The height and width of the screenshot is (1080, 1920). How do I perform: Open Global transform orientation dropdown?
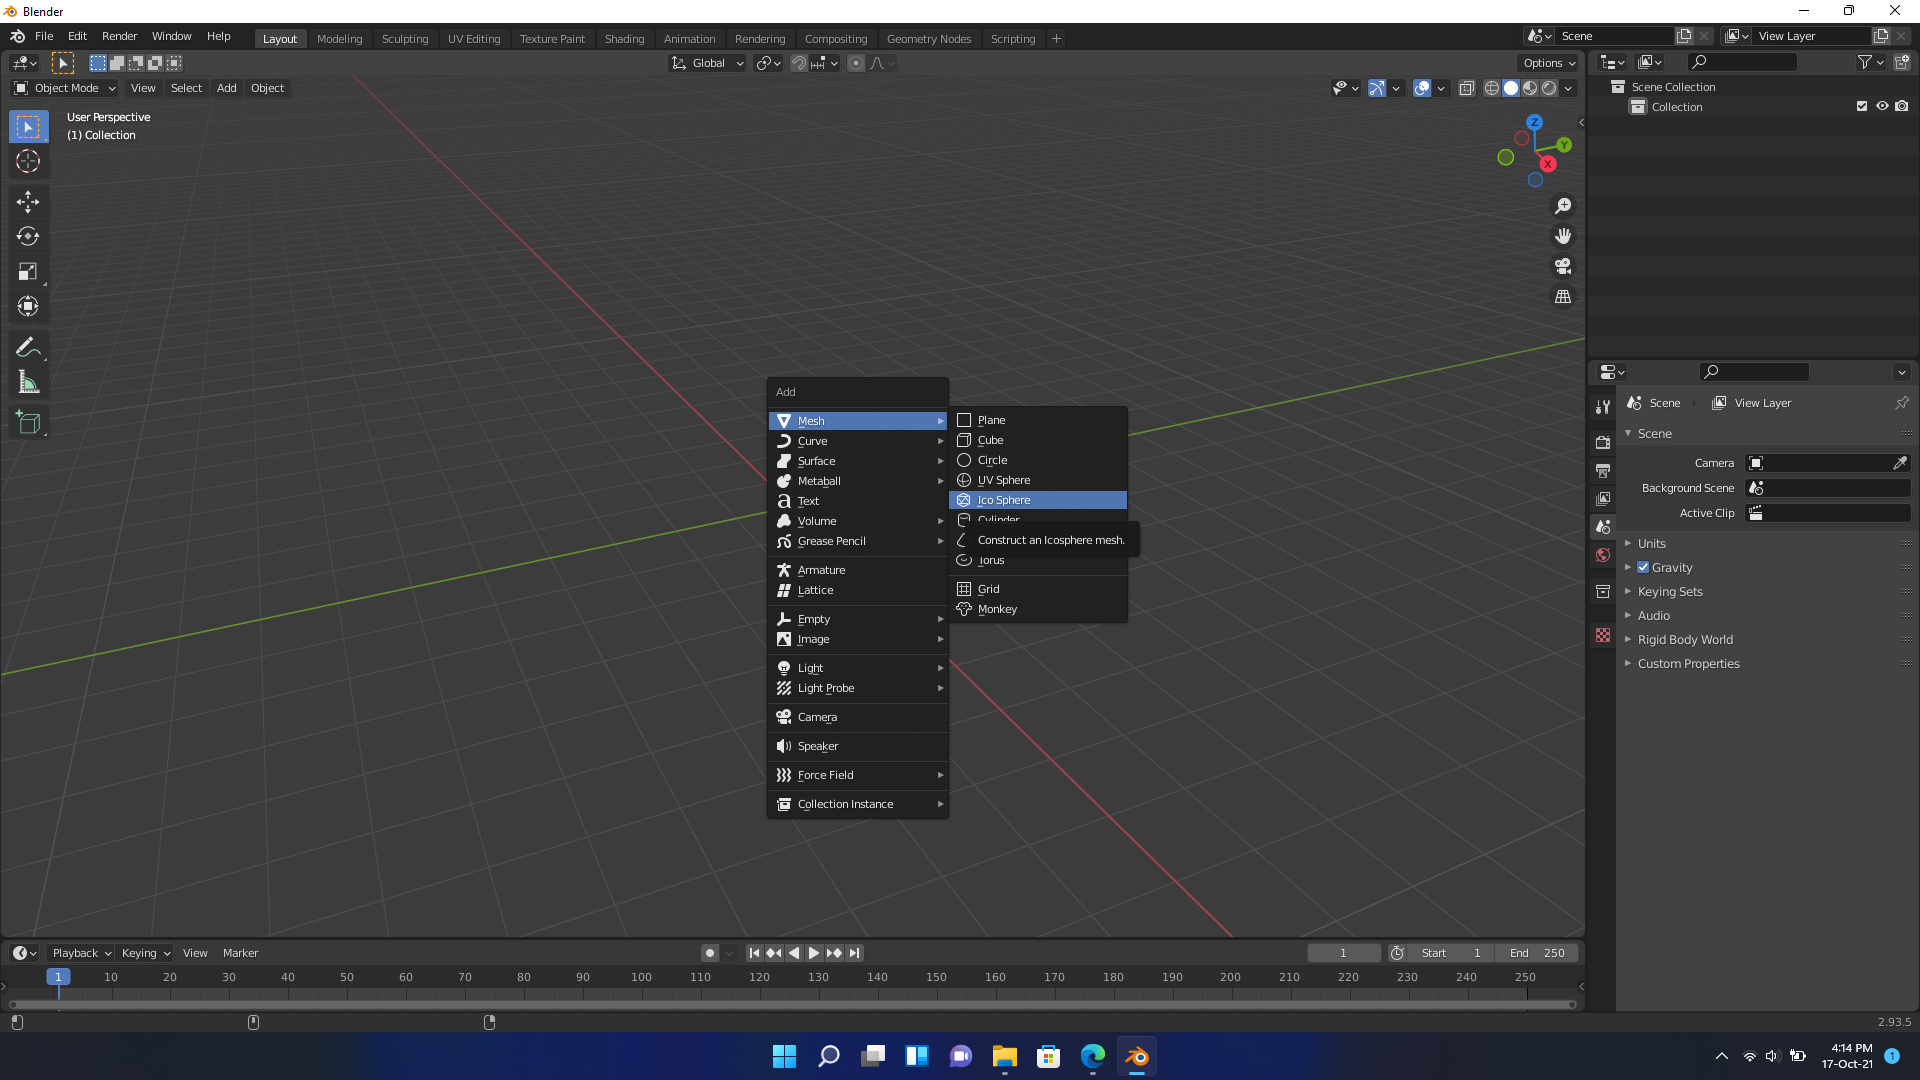pos(708,63)
